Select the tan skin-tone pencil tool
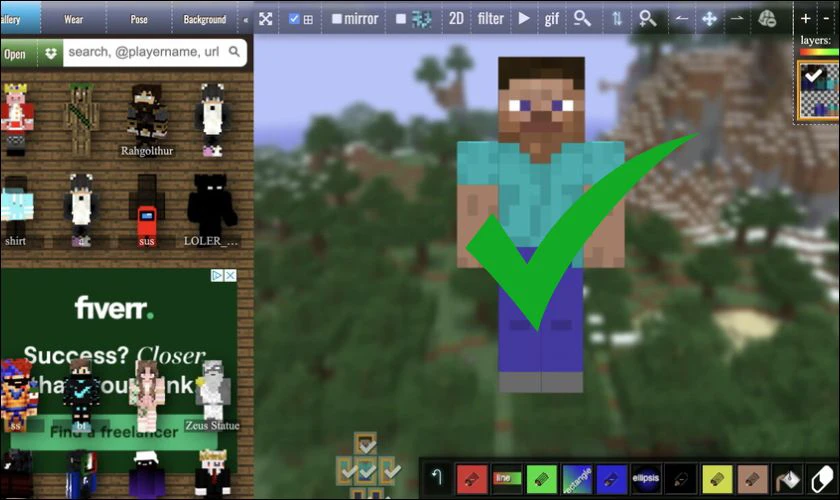 click(x=752, y=479)
